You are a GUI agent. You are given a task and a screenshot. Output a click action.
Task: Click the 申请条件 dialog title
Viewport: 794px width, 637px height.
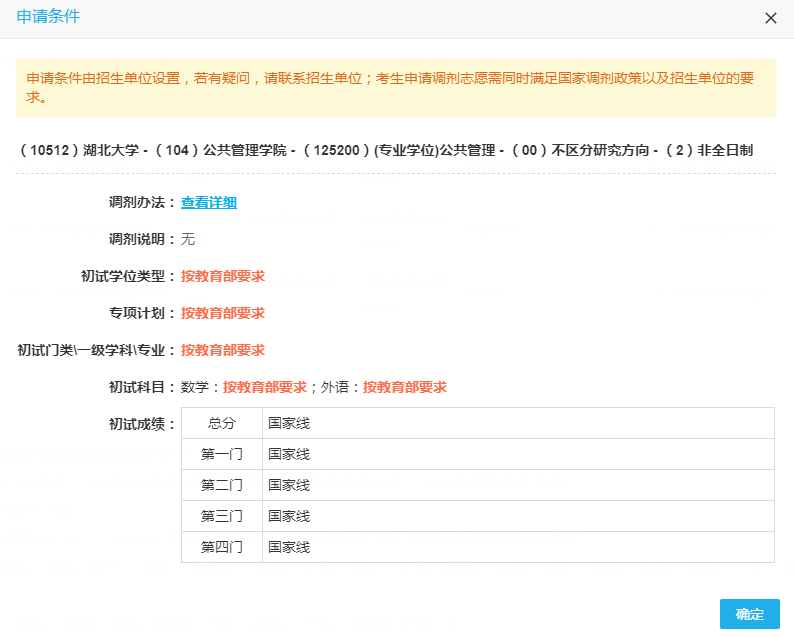point(49,17)
